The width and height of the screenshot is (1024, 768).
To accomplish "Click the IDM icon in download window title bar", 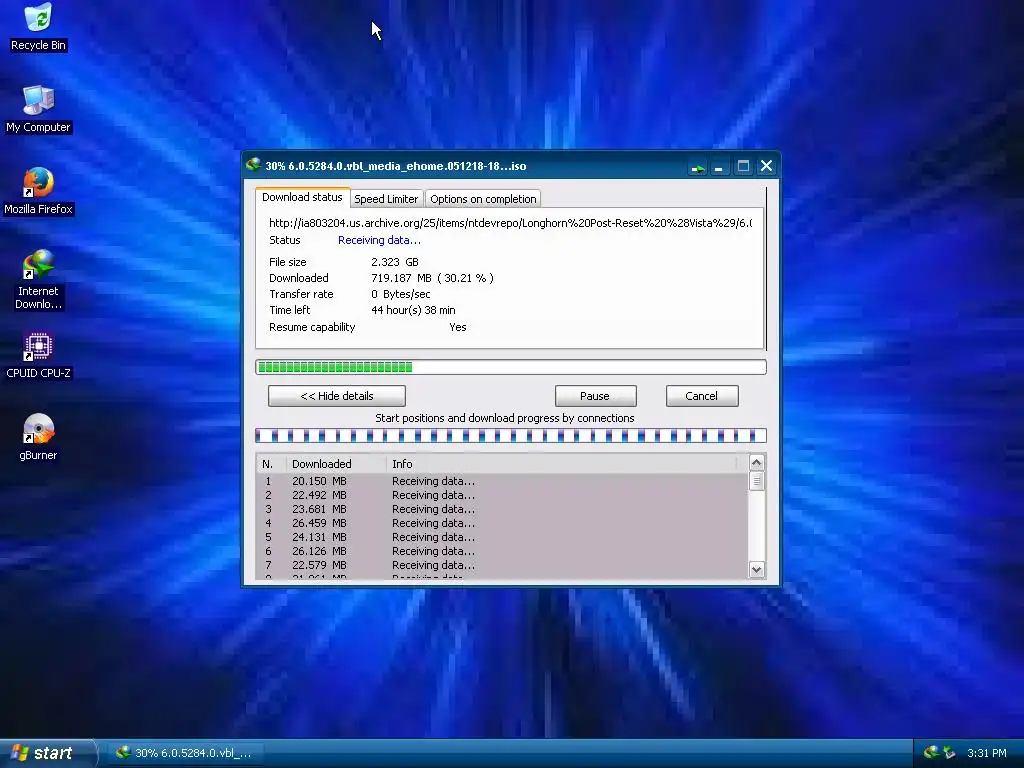I will pos(253,165).
